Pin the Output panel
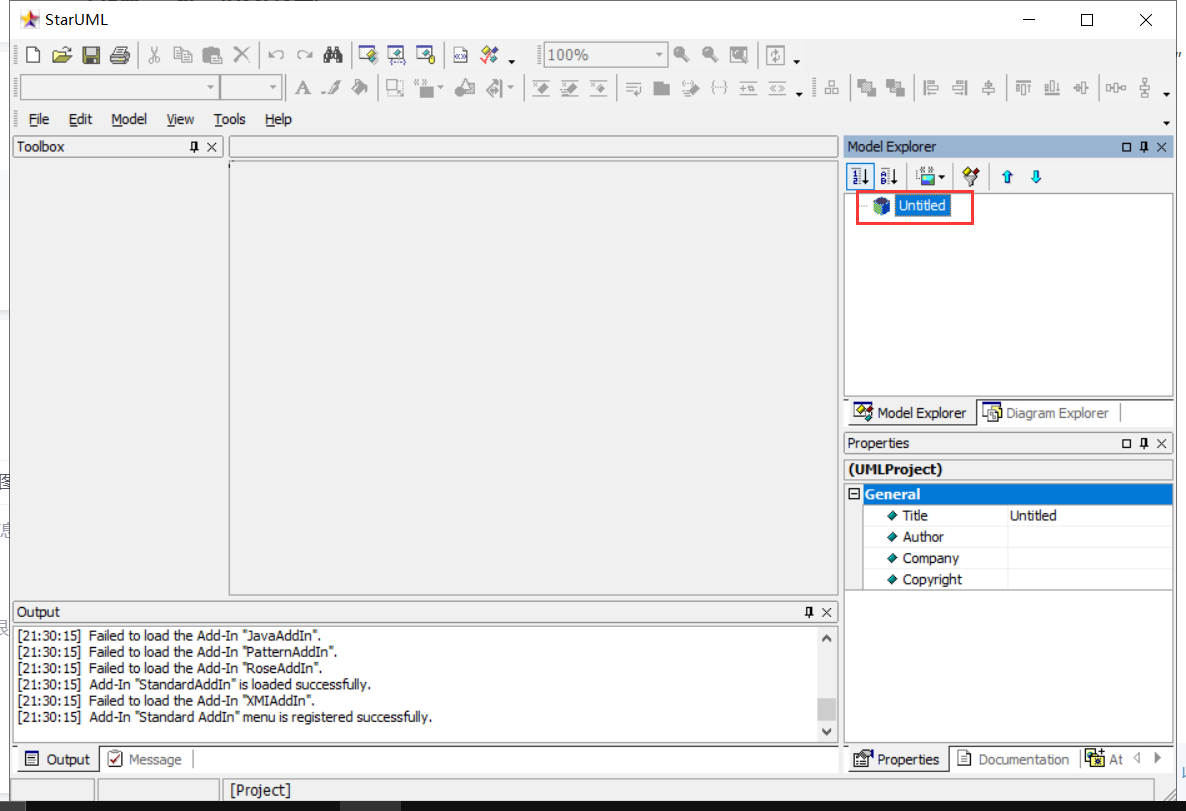Screen dimensions: 1186x811 (x=809, y=612)
